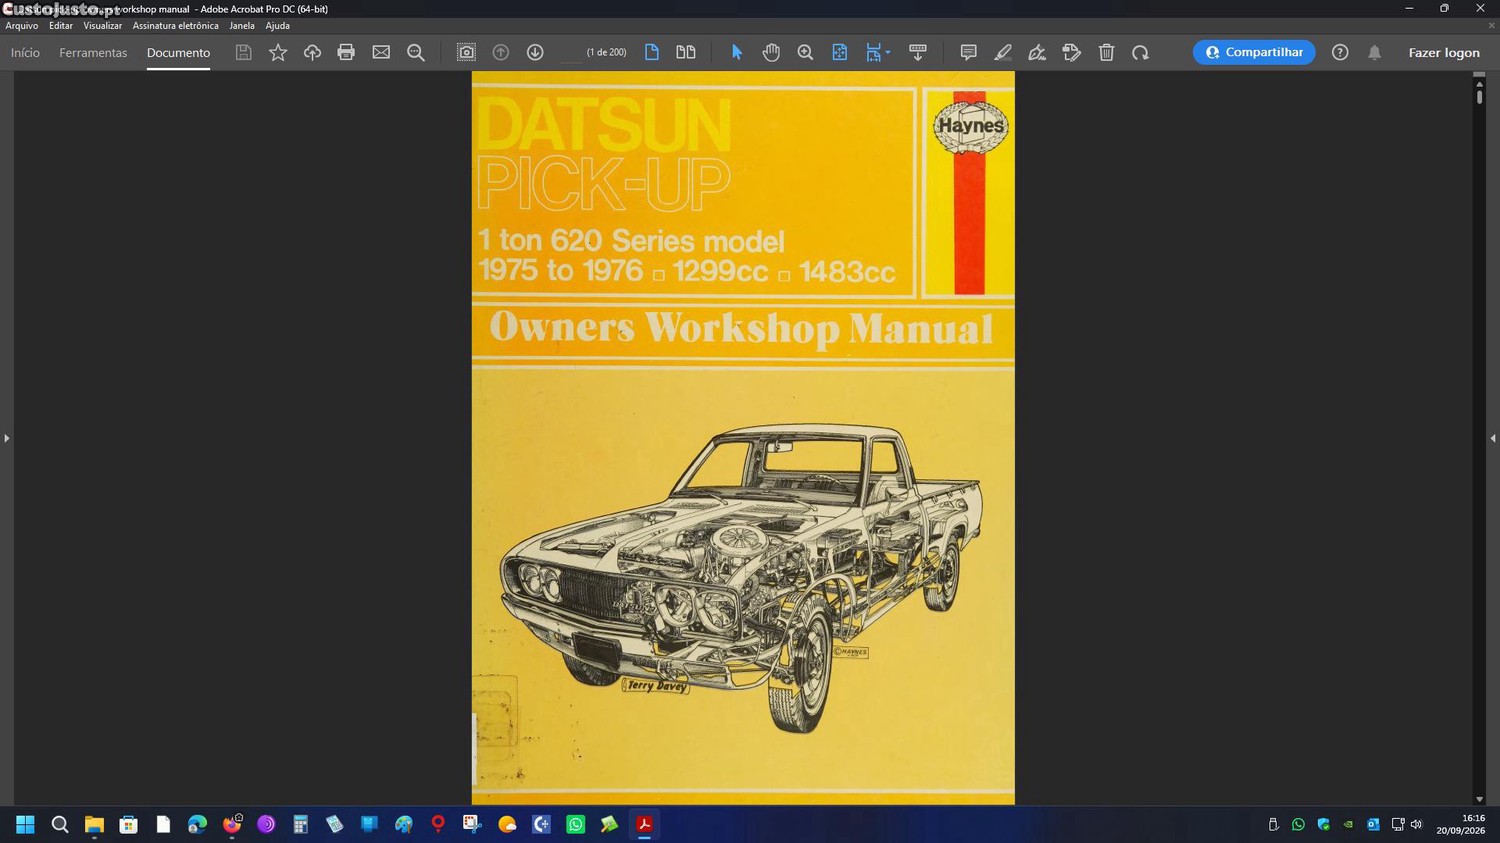The width and height of the screenshot is (1500, 843).
Task: Switch to the Ferramentas tab
Action: [x=93, y=52]
